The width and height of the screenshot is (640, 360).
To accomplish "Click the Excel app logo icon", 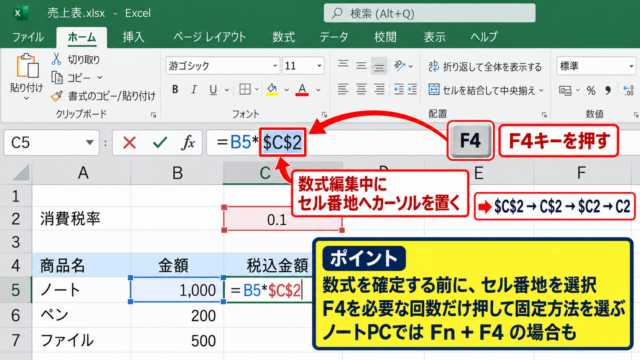I will point(20,13).
